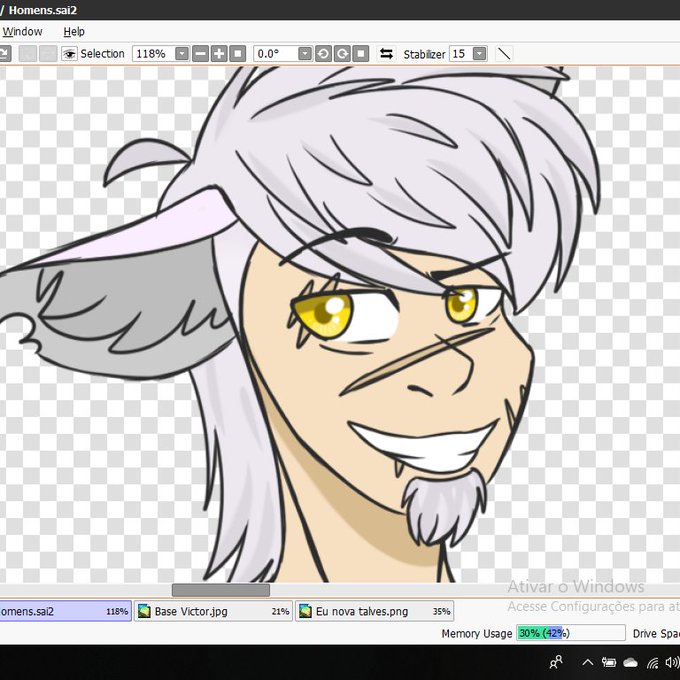Rotate the view counterclockwise

[x=323, y=54]
